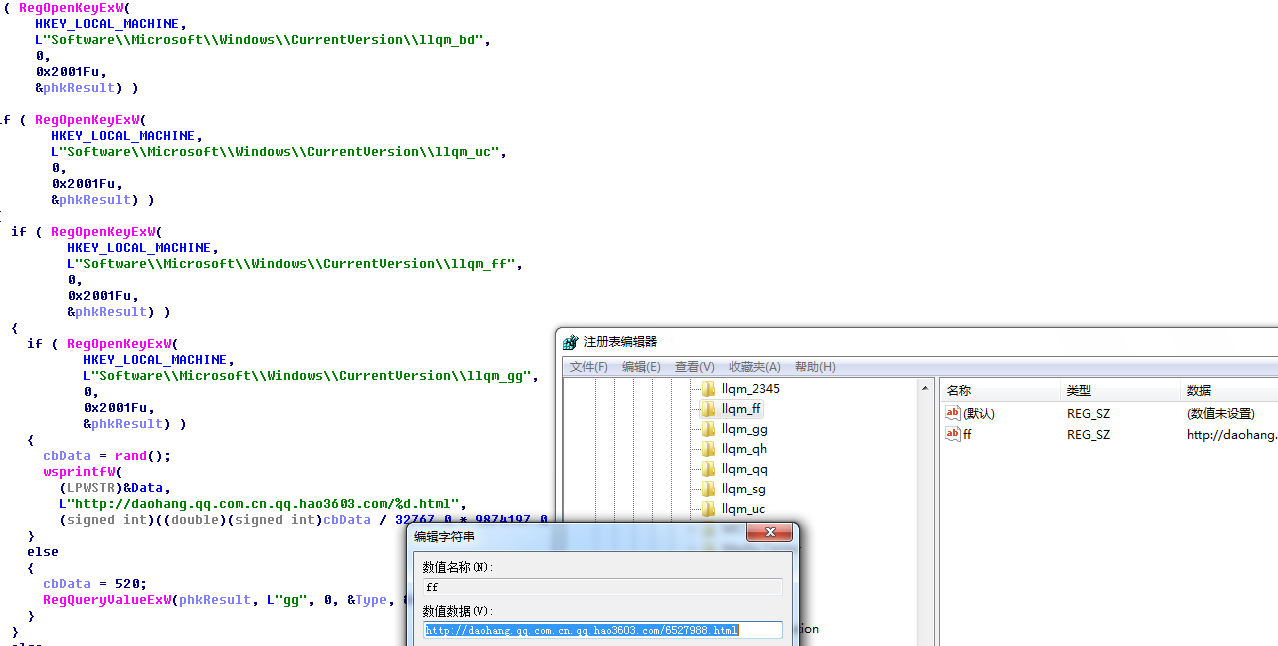Open the 收藏夹(A) menu
The height and width of the screenshot is (646, 1278).
pos(755,367)
